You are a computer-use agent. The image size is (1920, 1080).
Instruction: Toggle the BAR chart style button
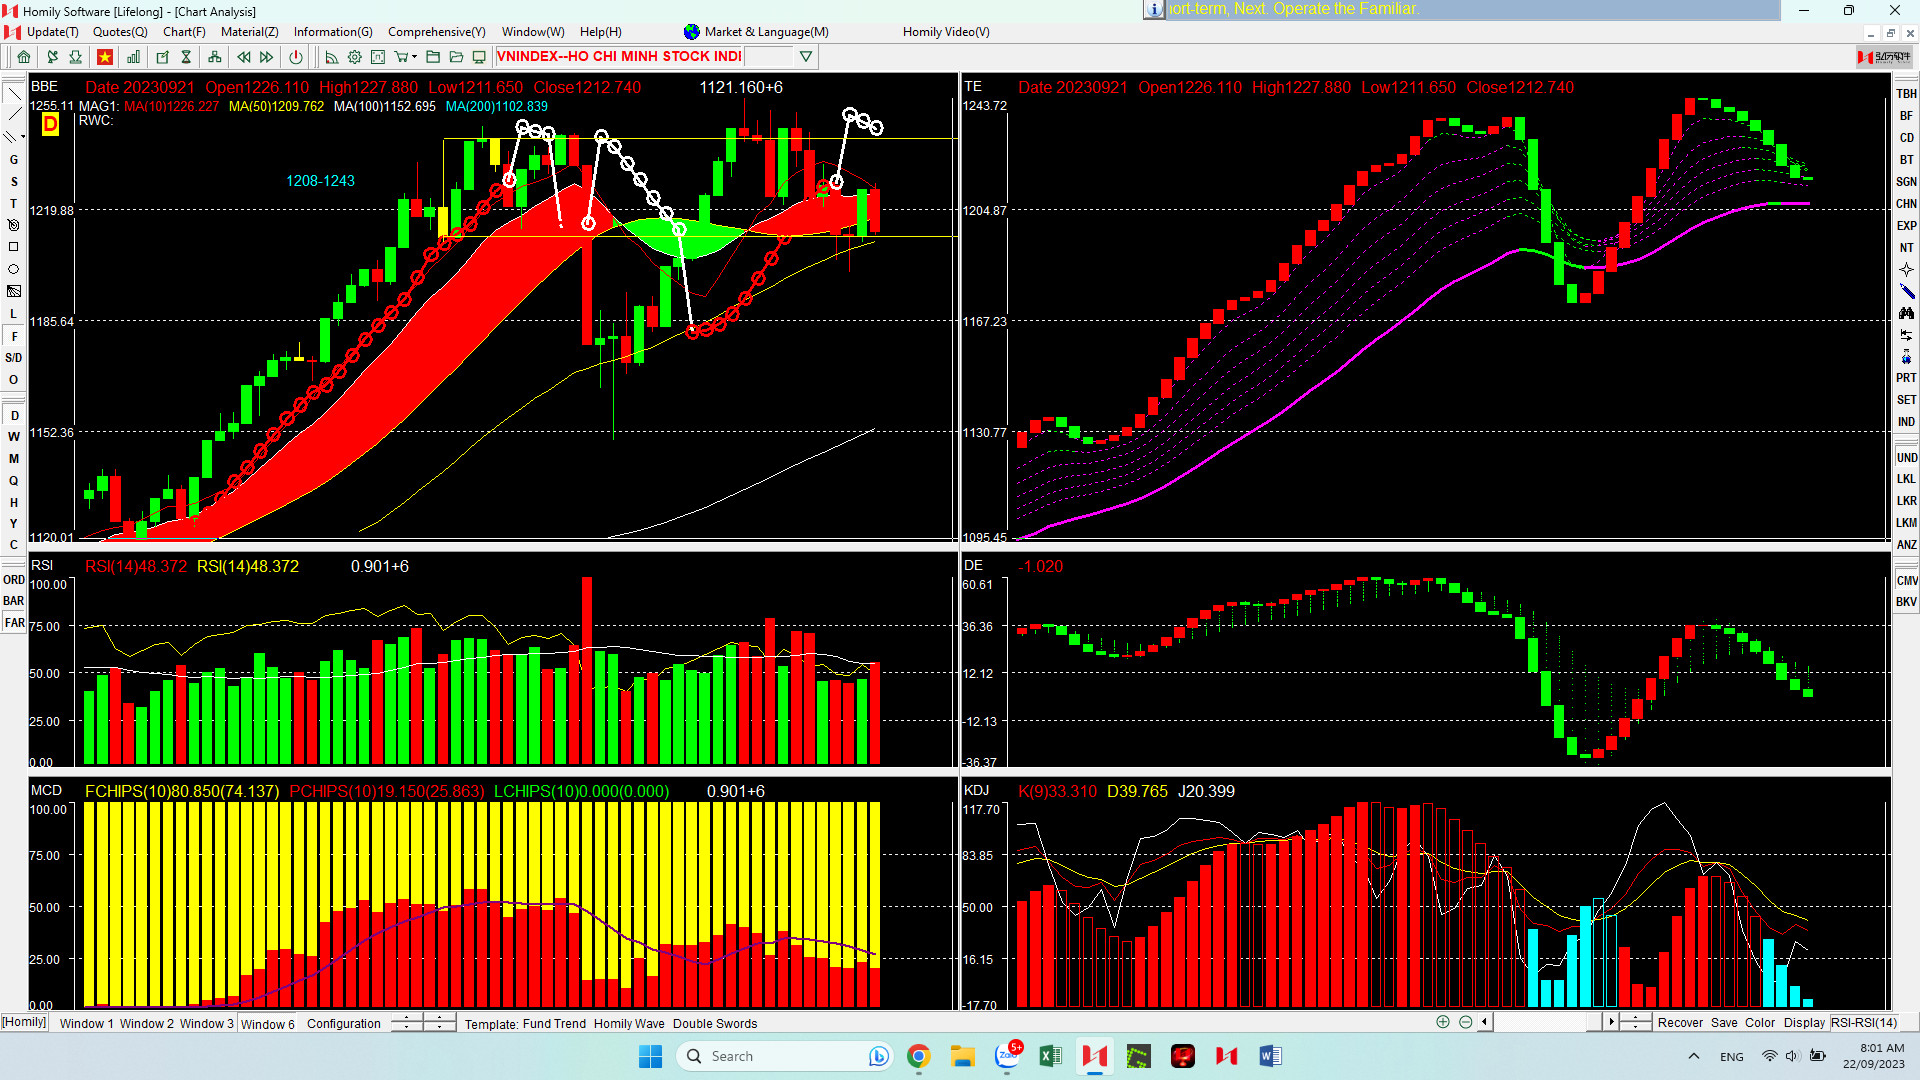(x=14, y=601)
